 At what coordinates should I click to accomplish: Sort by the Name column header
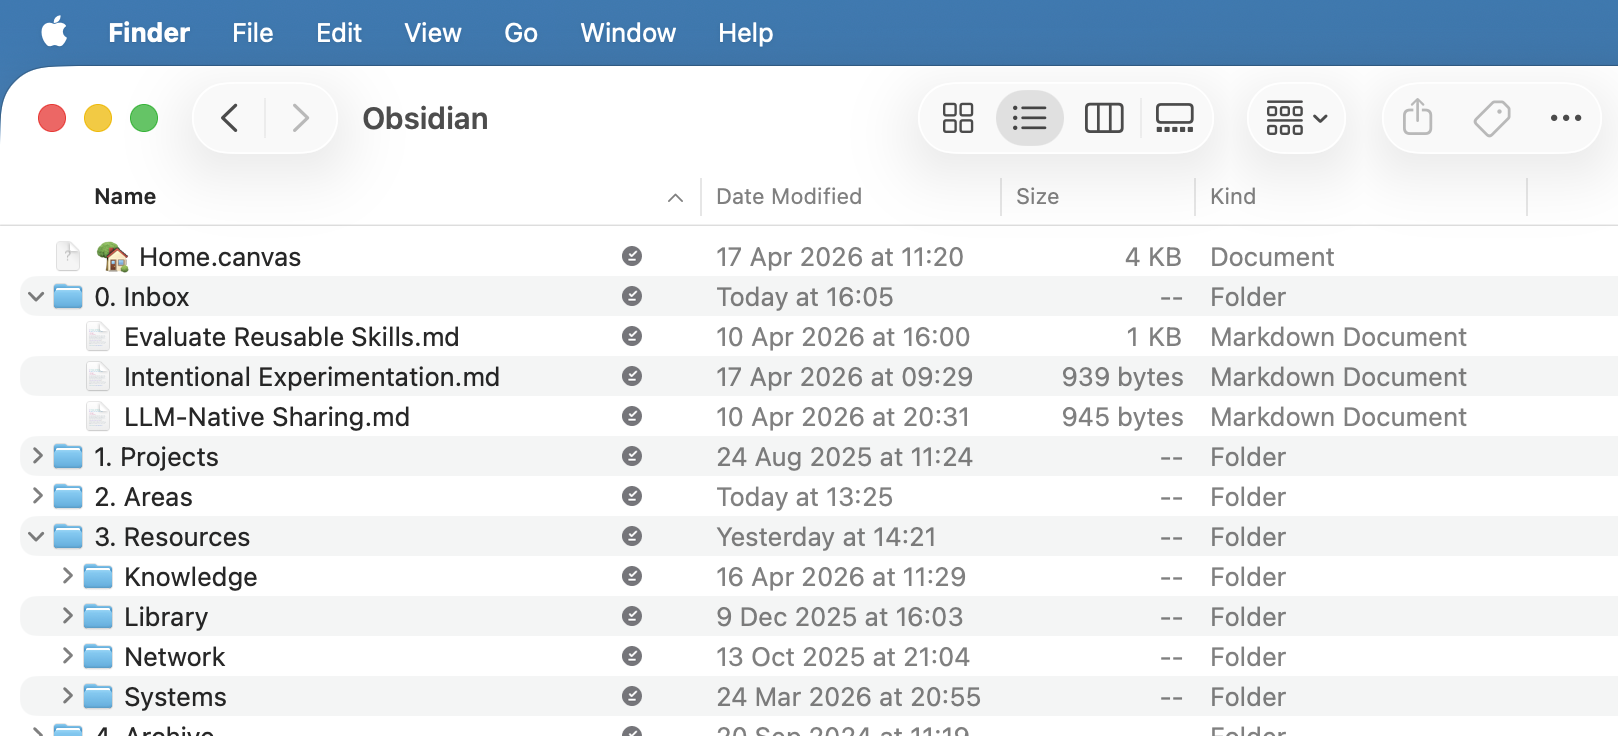125,196
